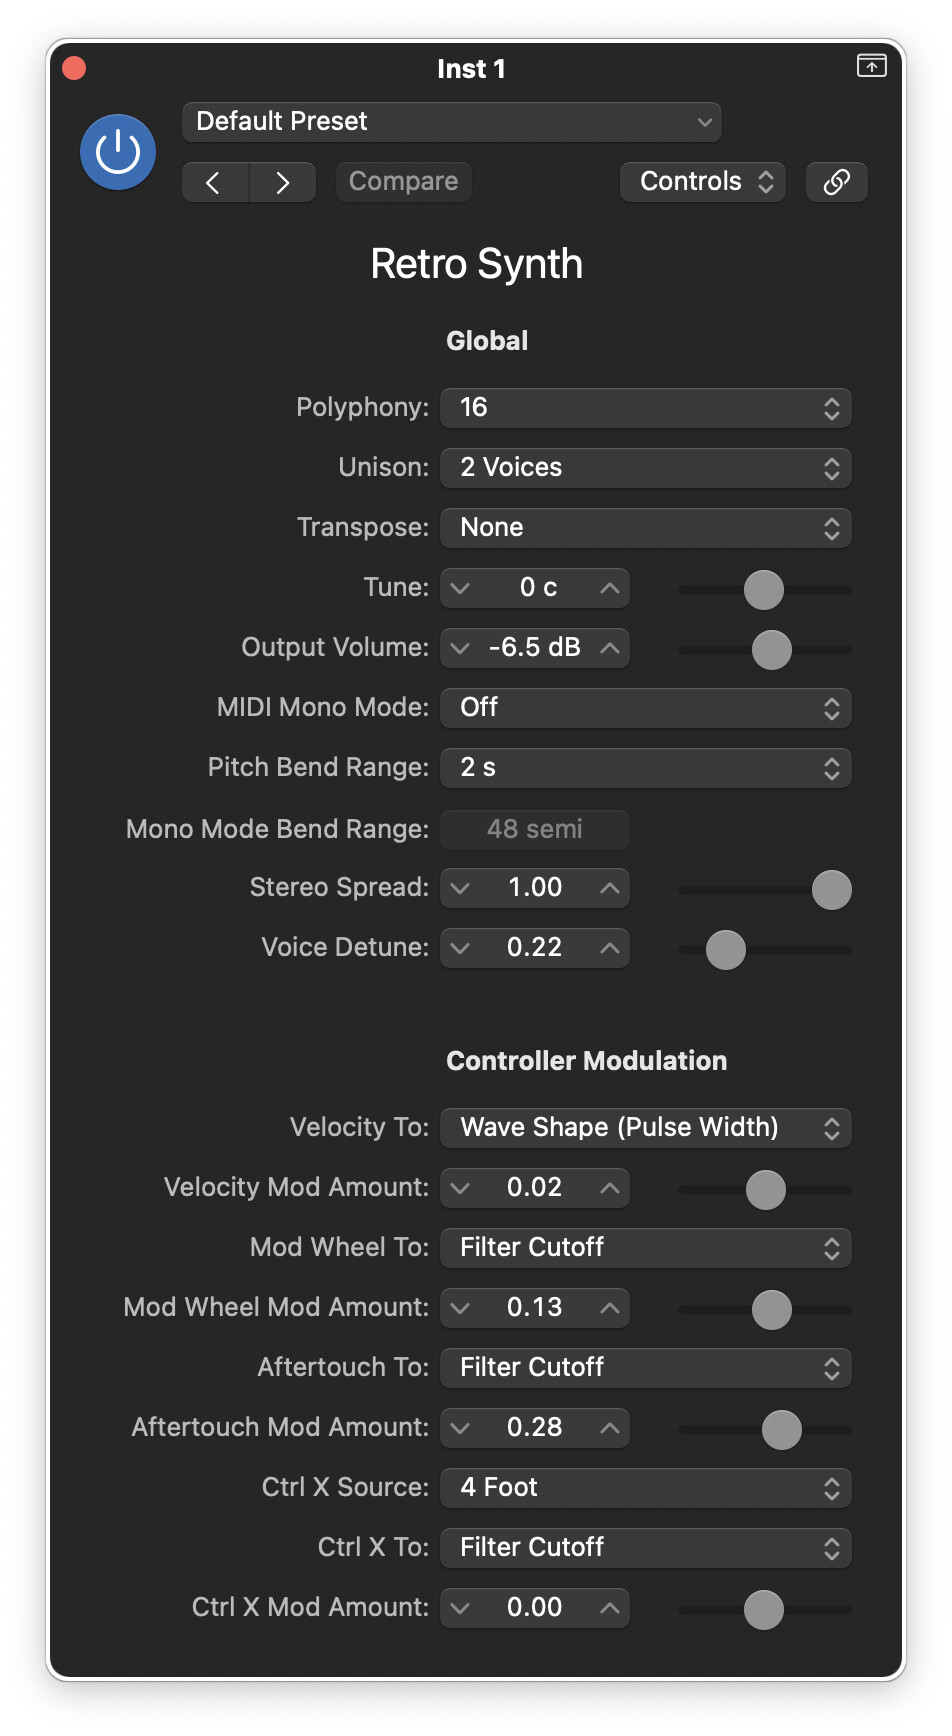Open the Velocity To Wave Shape dropdown

(x=646, y=1128)
